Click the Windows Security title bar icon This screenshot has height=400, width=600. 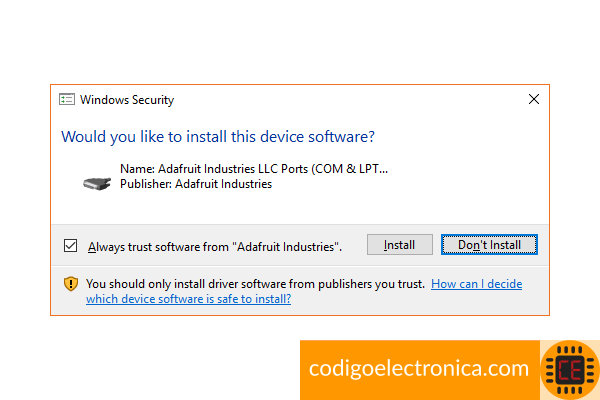tap(67, 100)
